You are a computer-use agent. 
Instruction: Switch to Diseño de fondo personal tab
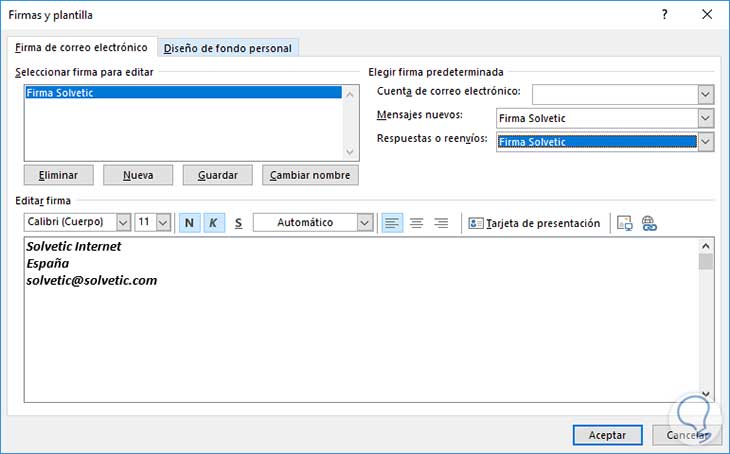click(x=228, y=47)
